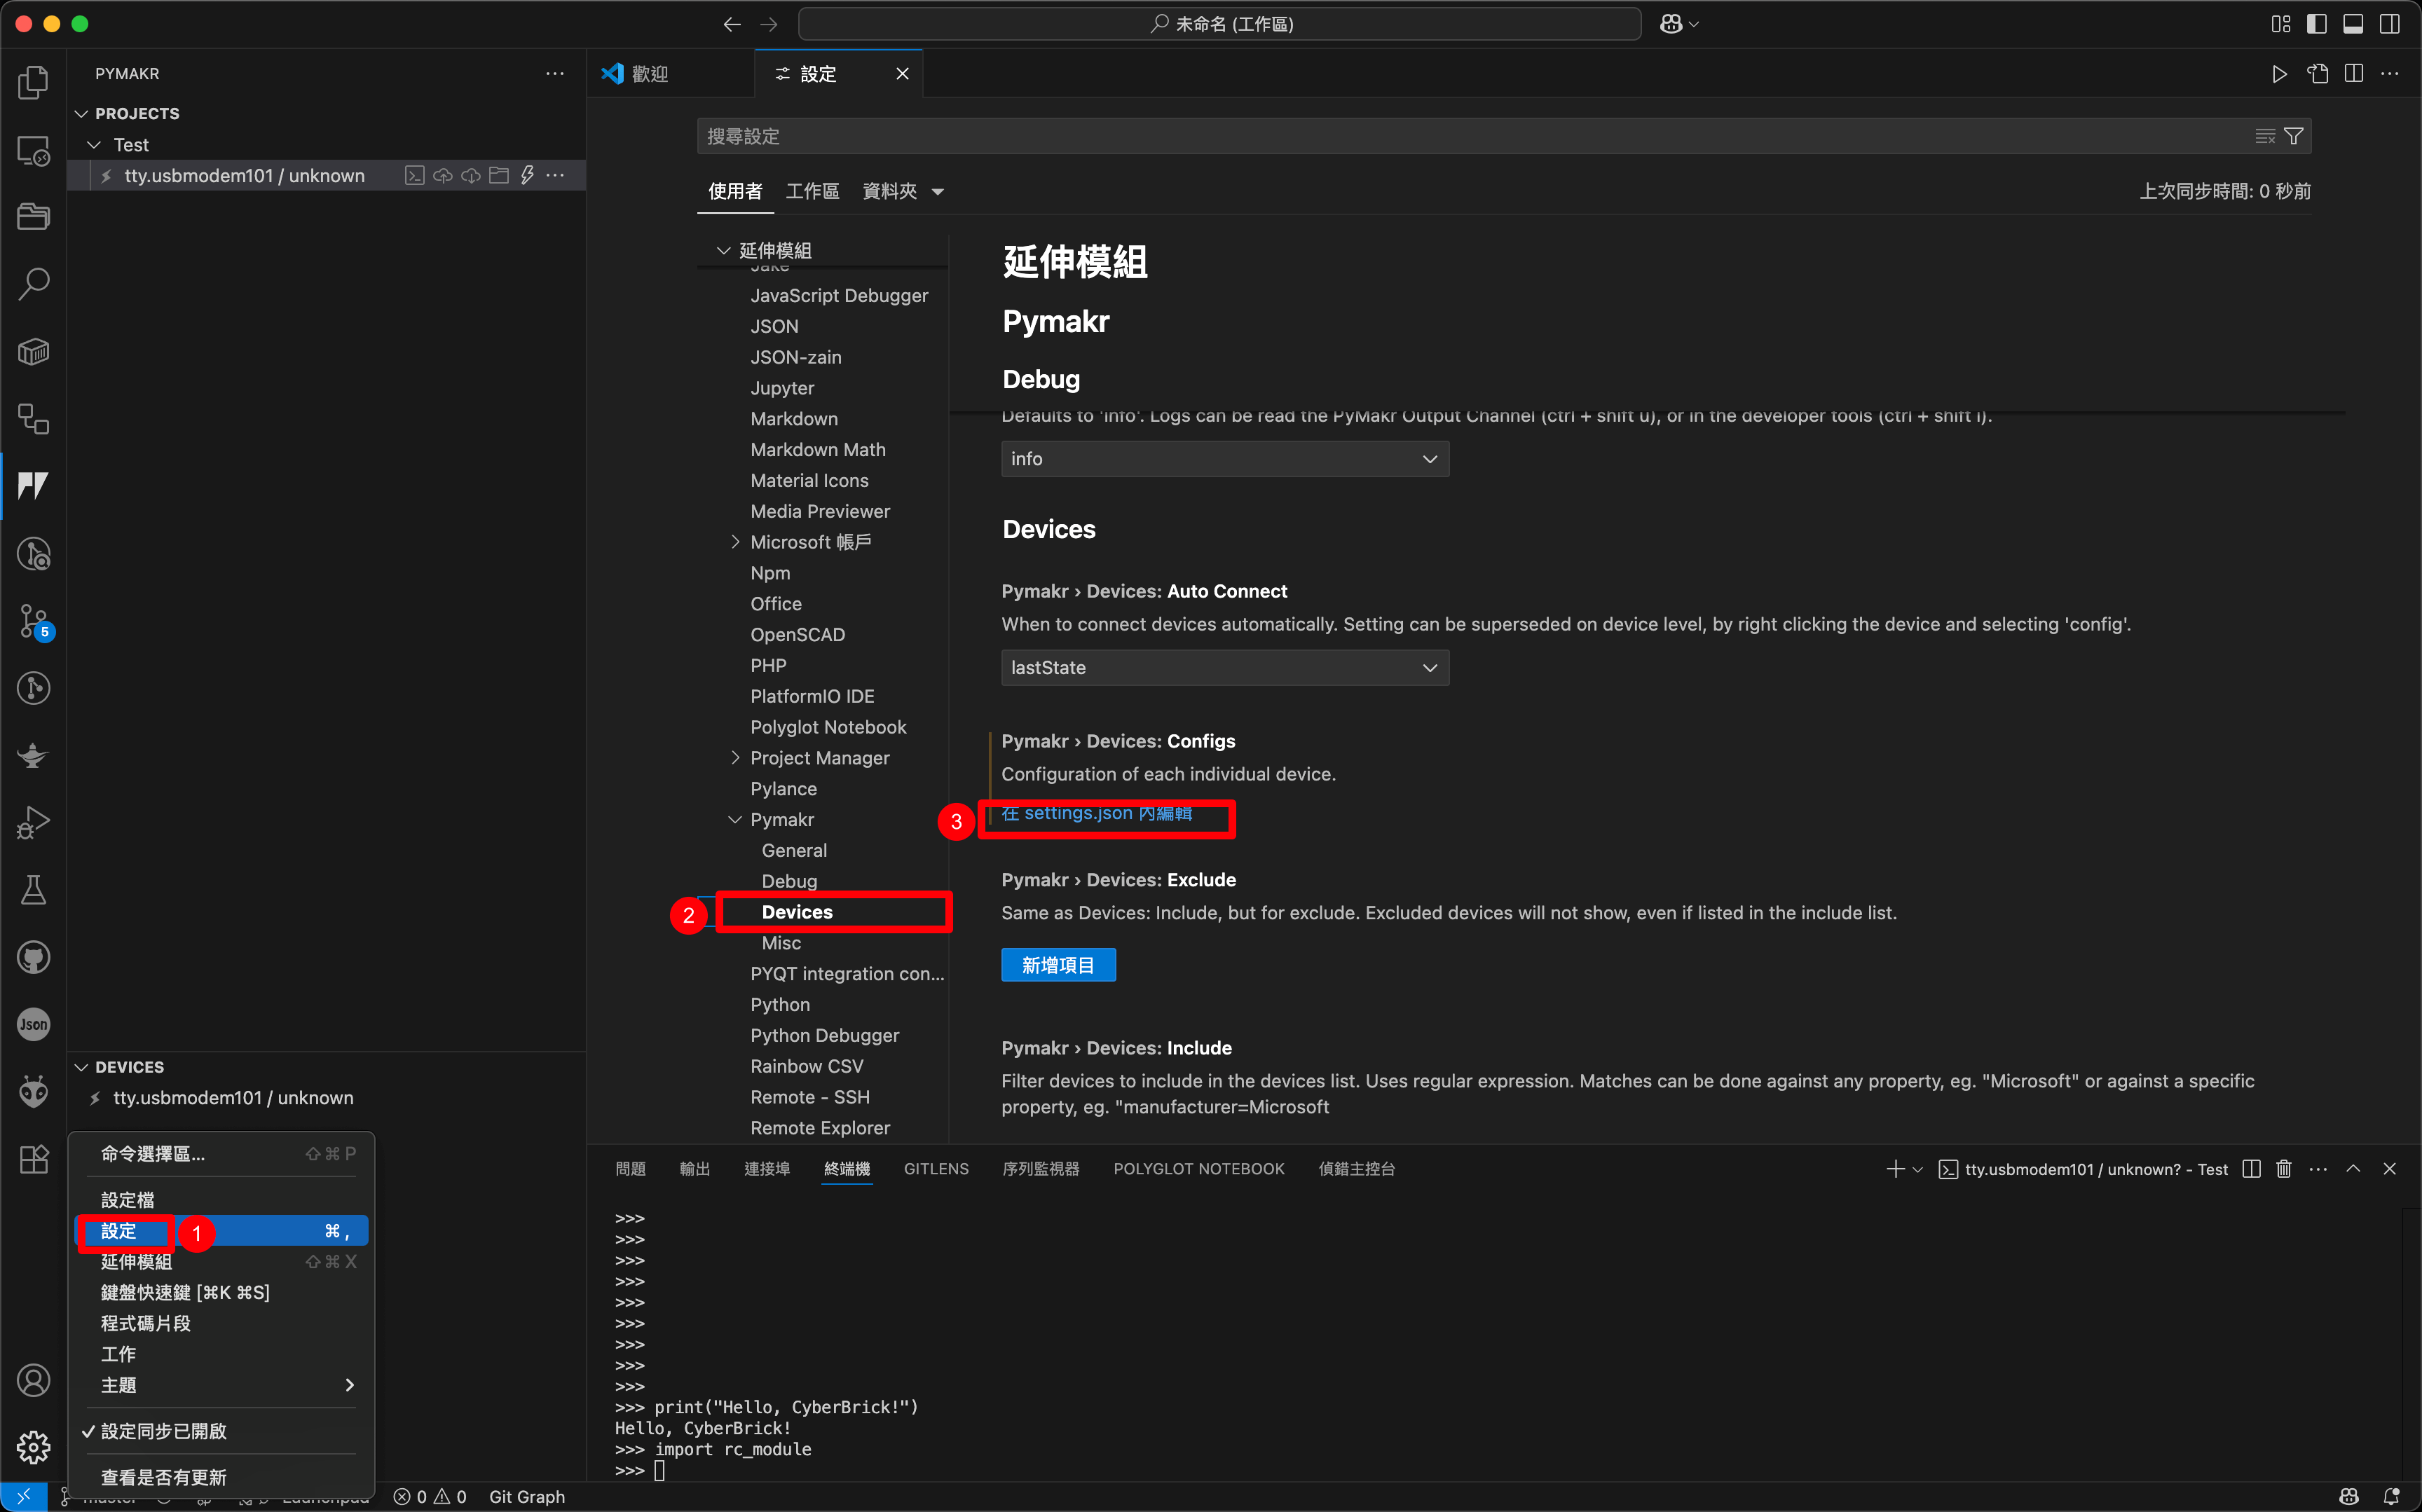Viewport: 2422px width, 1512px height.
Task: Choose 延伸模組 from the manage menu
Action: point(221,1262)
